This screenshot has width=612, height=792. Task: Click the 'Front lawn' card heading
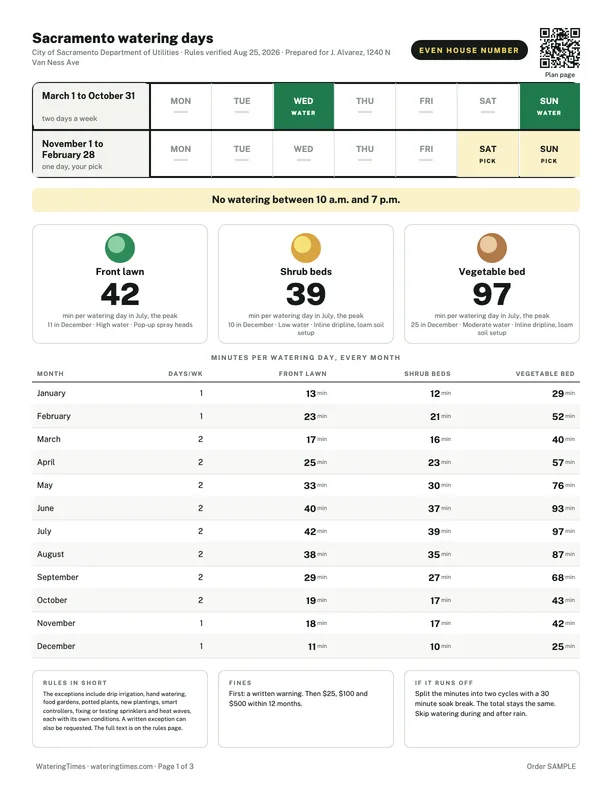[120, 272]
